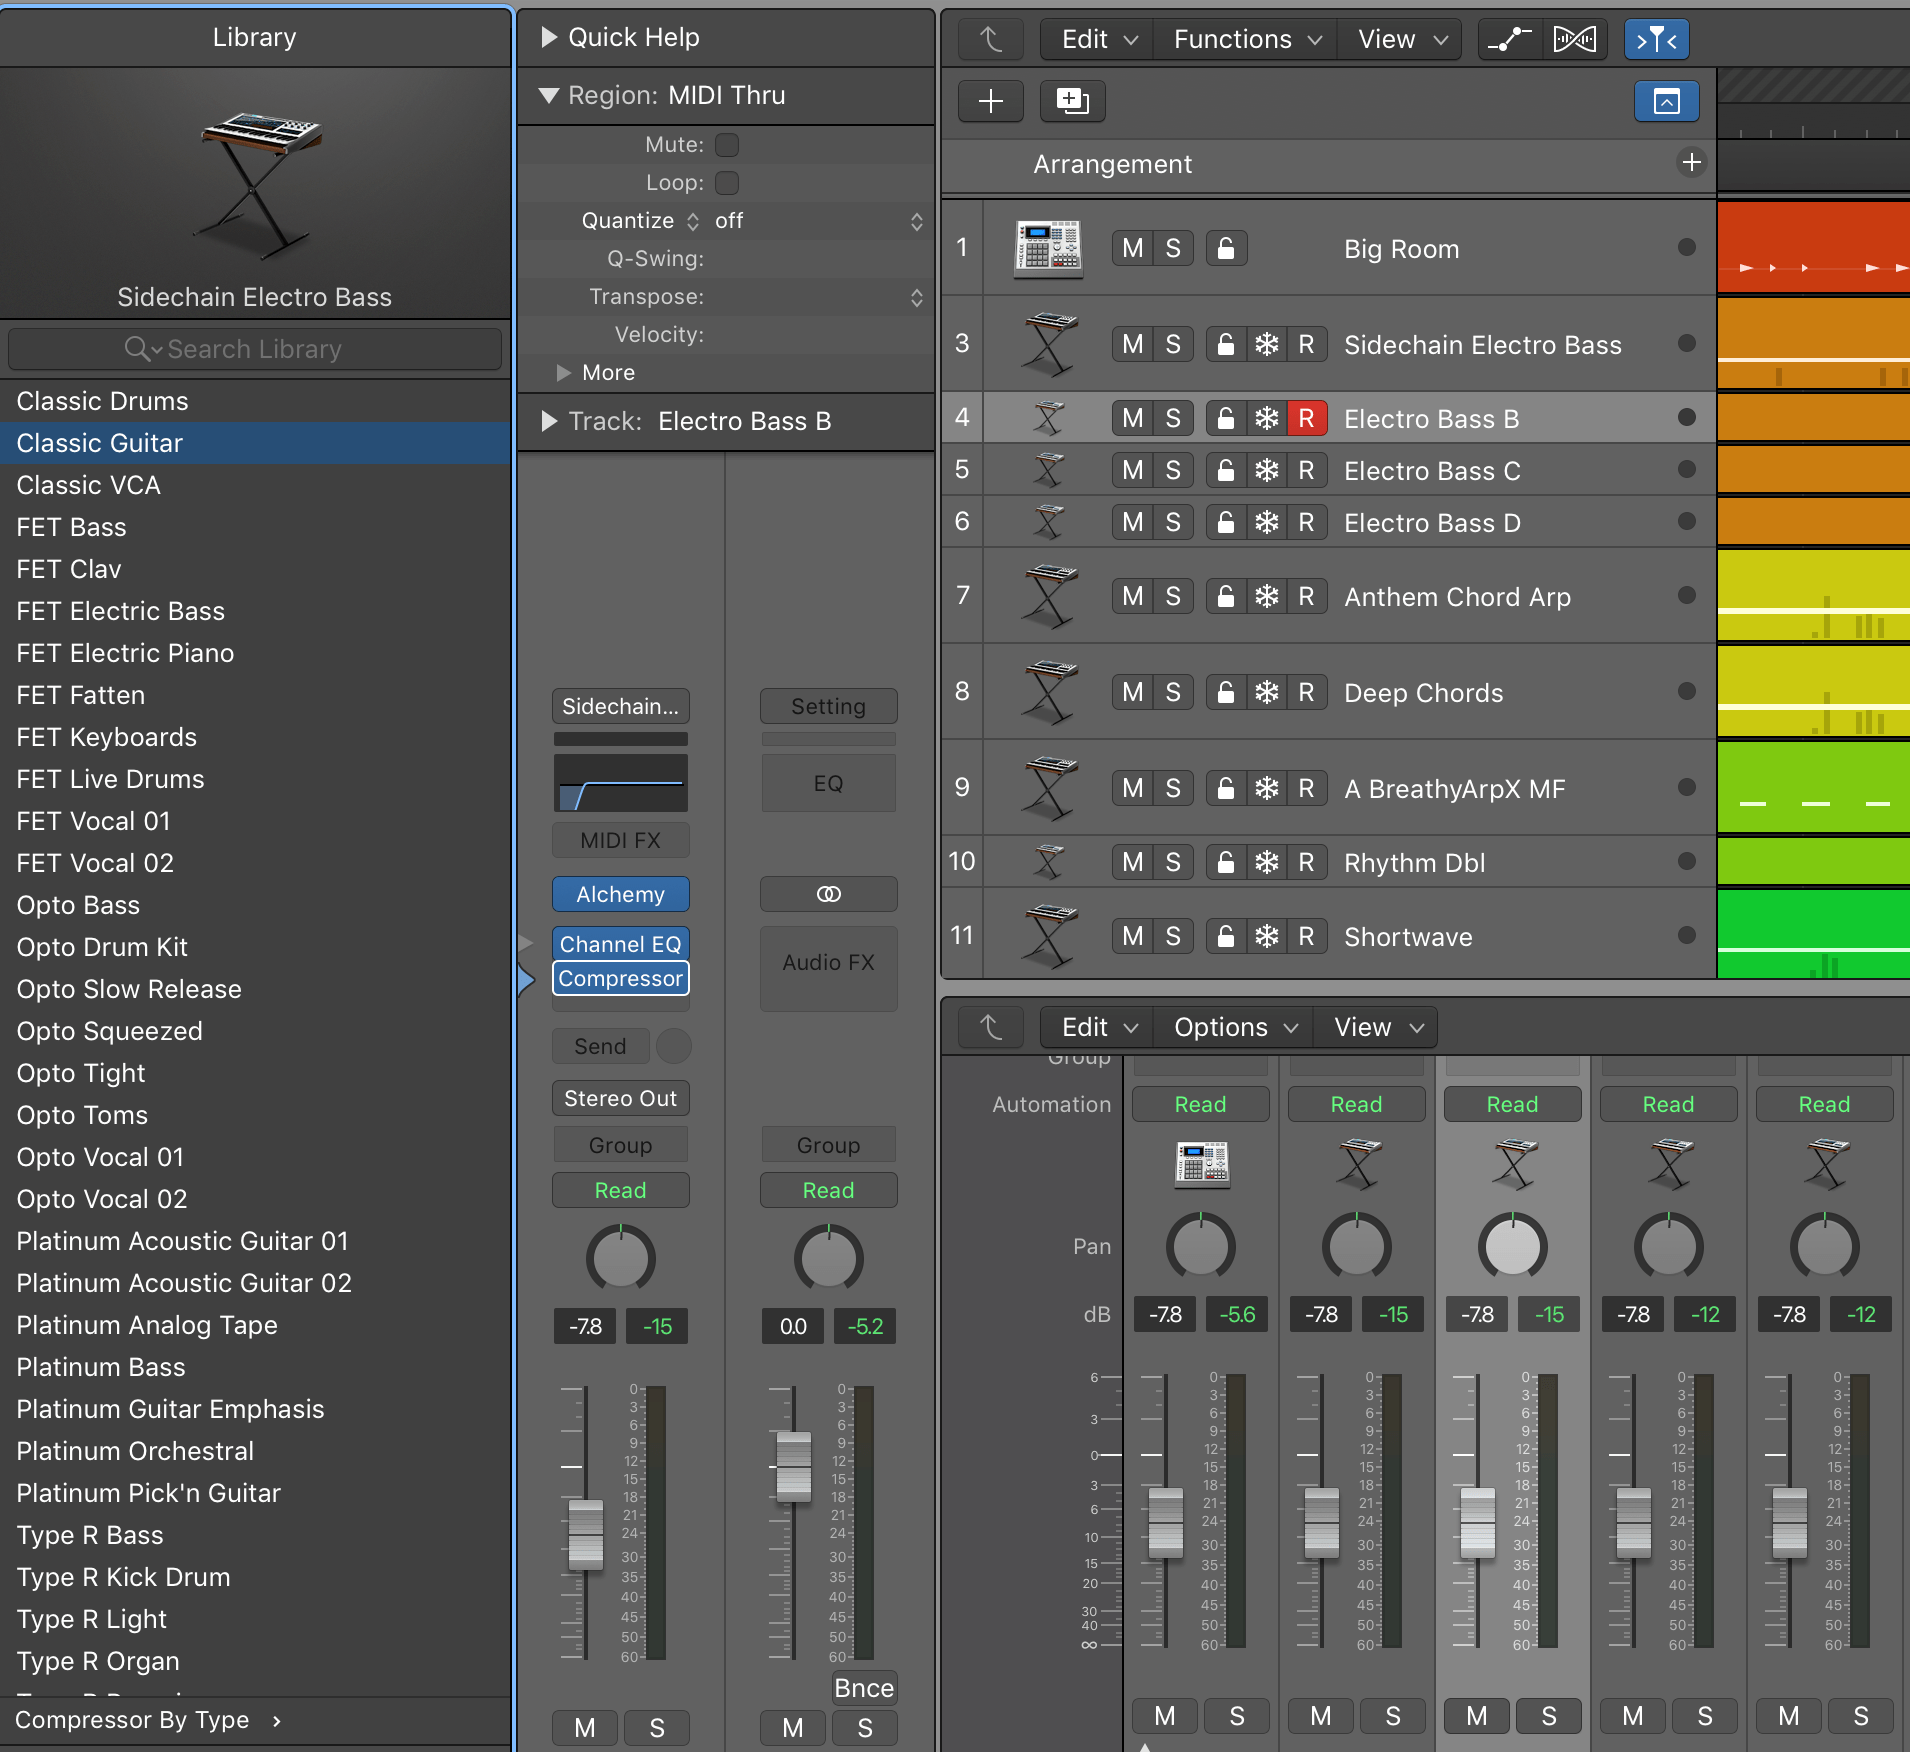This screenshot has height=1752, width=1910.
Task: Expand the Quick Help section
Action: click(x=549, y=37)
